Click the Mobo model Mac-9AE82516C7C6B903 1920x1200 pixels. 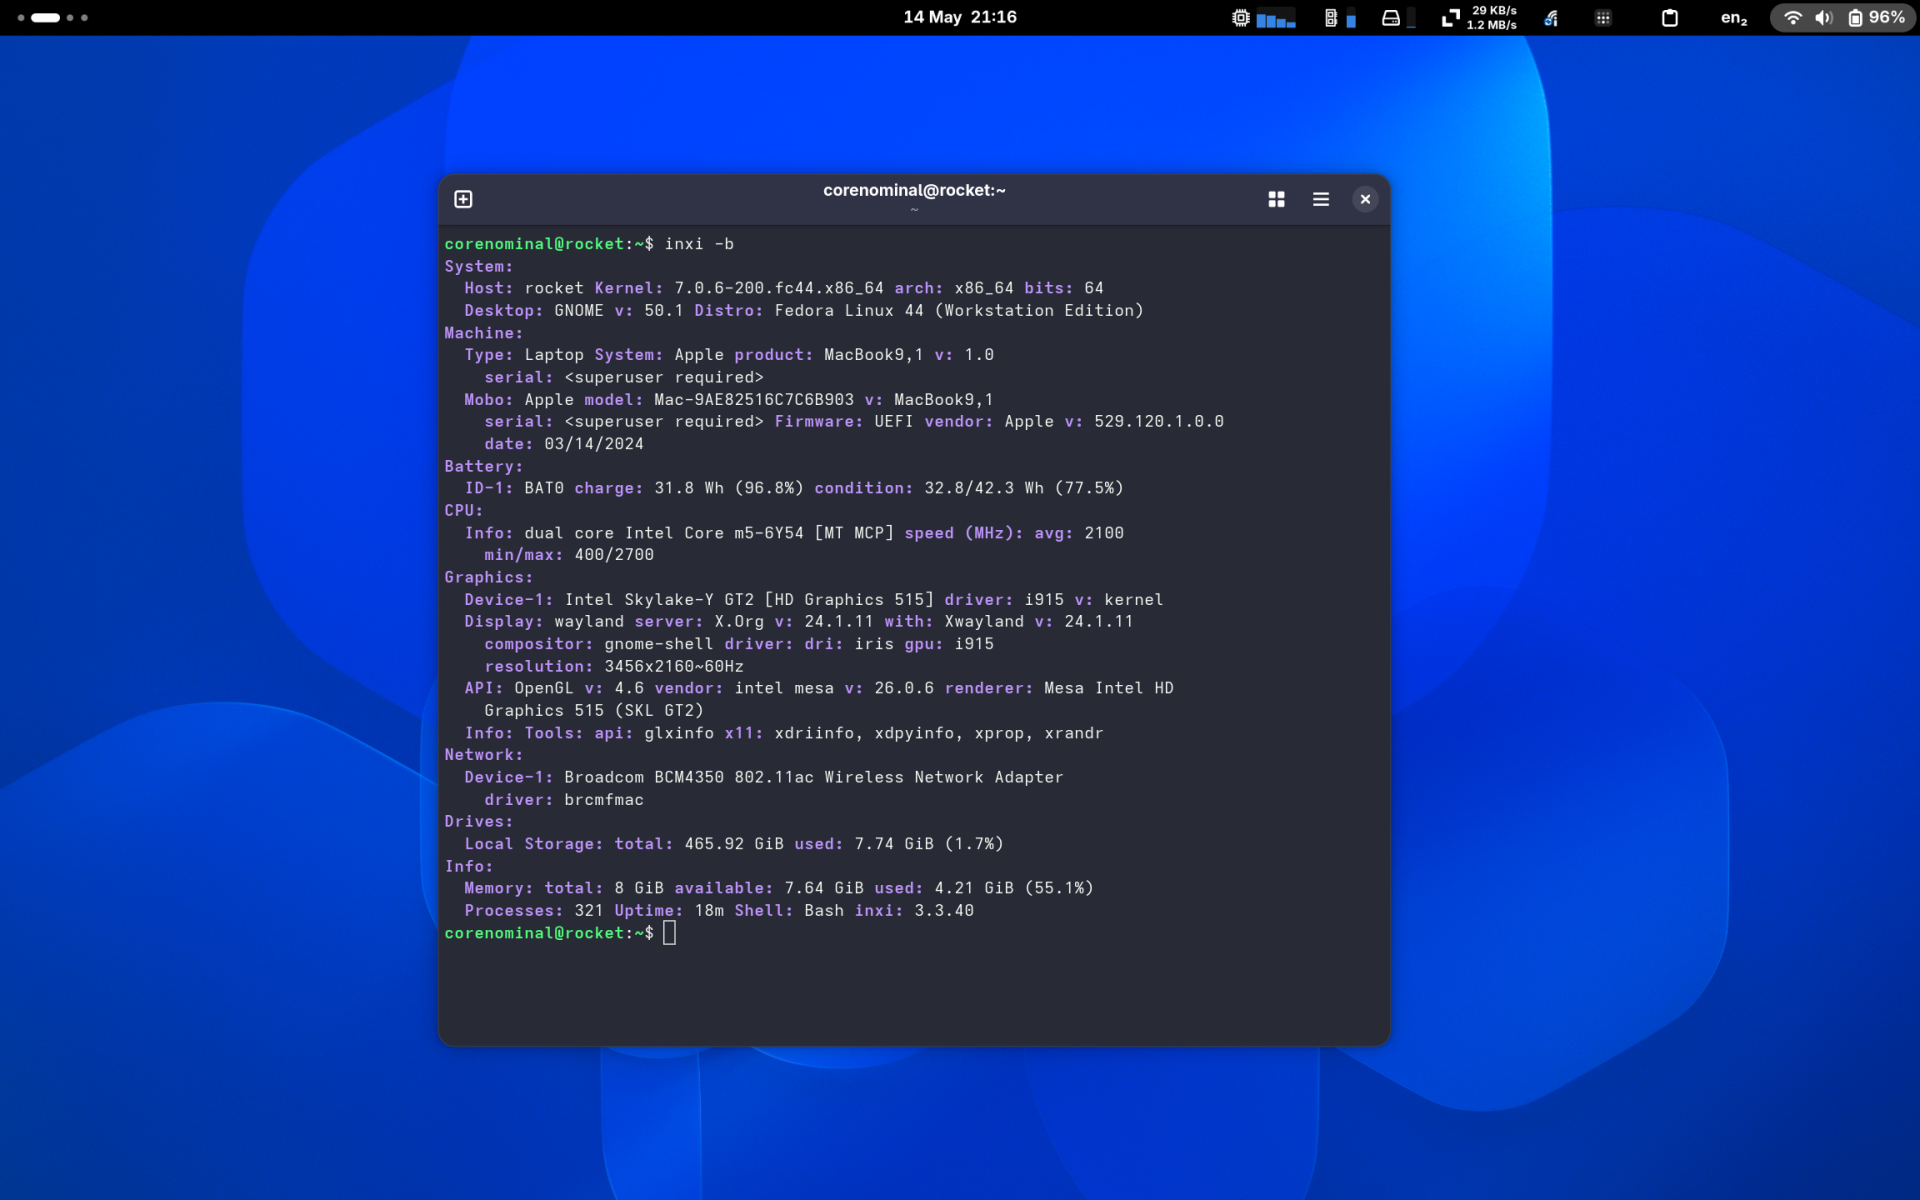click(x=754, y=400)
